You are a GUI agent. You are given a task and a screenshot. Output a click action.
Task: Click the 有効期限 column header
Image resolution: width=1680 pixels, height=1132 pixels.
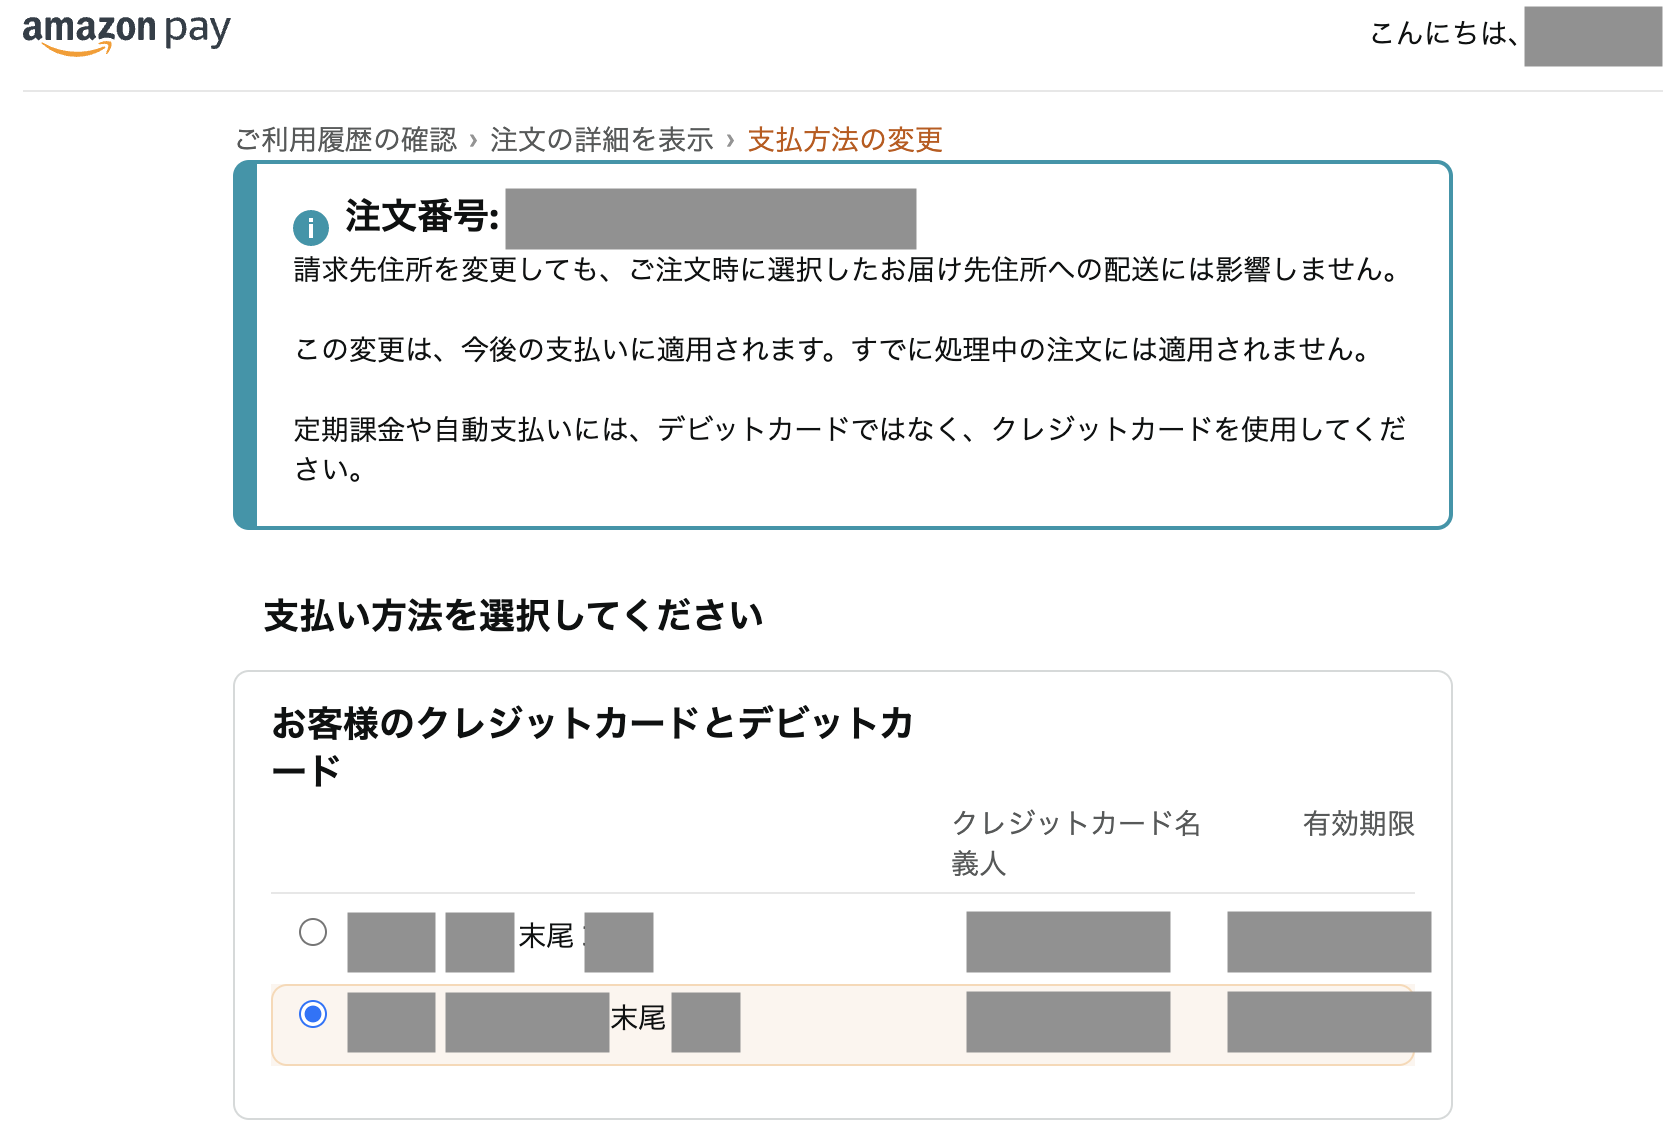(1358, 824)
